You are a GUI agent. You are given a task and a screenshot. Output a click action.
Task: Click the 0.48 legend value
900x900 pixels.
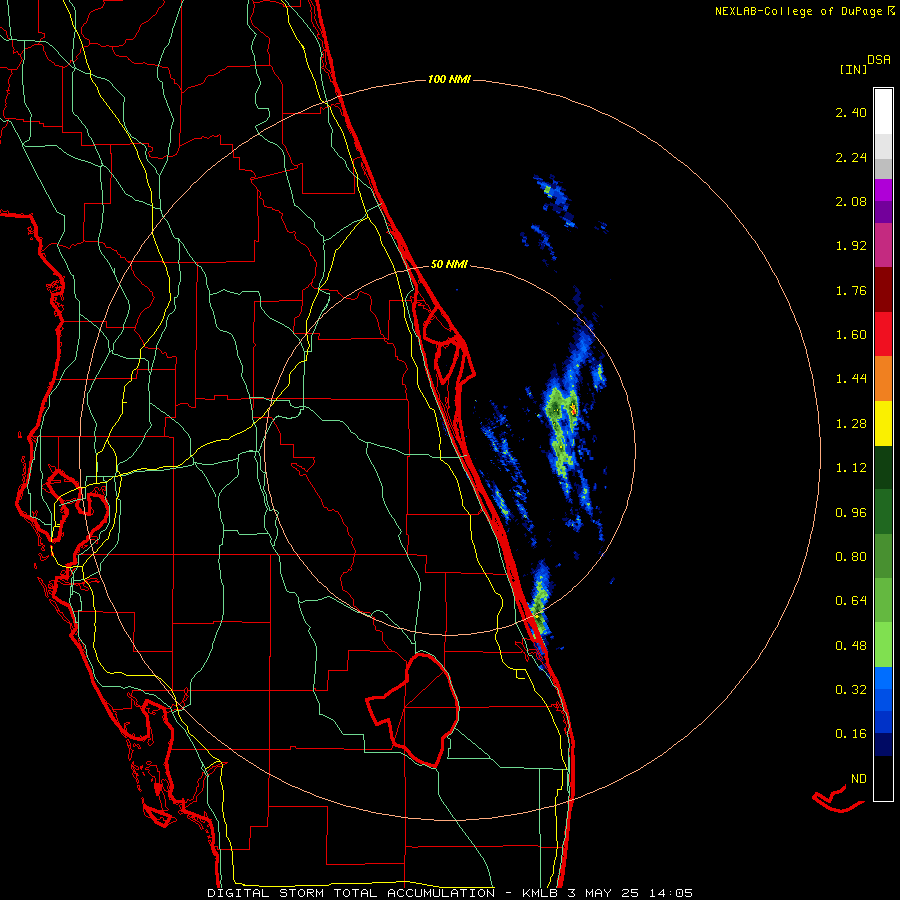851,646
